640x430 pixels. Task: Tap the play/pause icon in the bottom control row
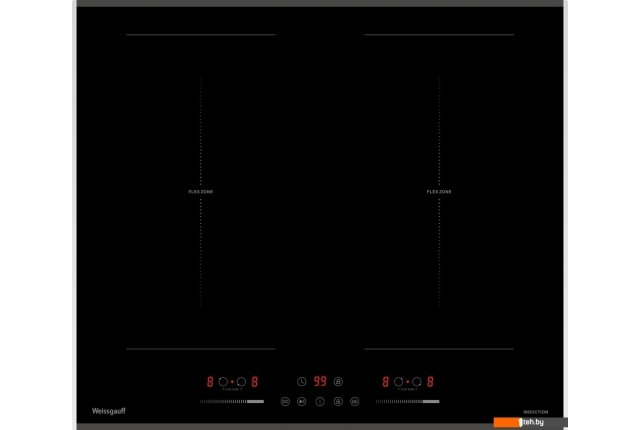302,401
